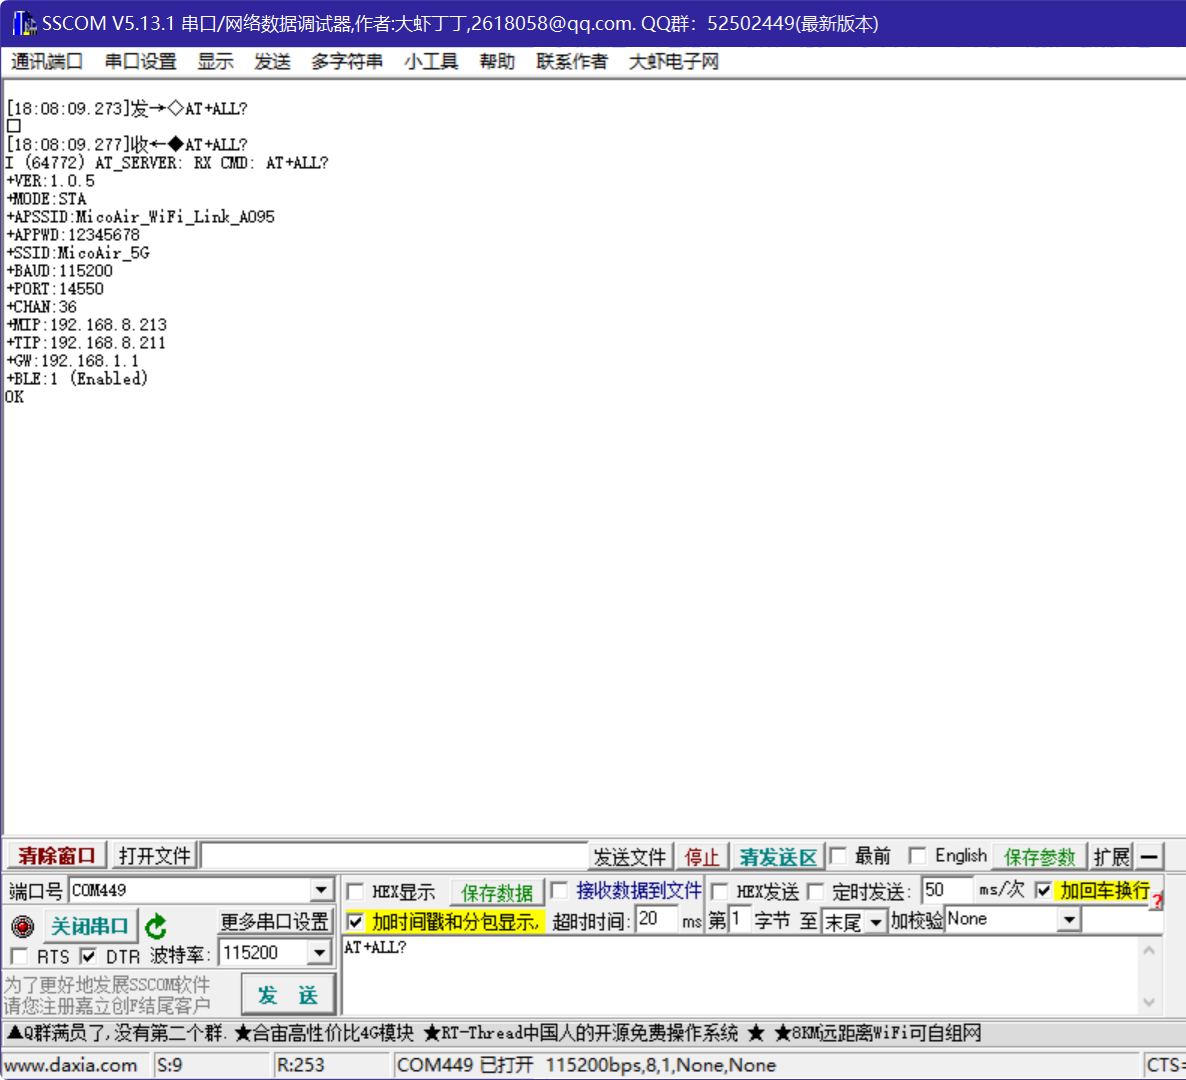The image size is (1186, 1080).
Task: Enable 接收数据到文件 checkbox
Action: click(x=560, y=890)
